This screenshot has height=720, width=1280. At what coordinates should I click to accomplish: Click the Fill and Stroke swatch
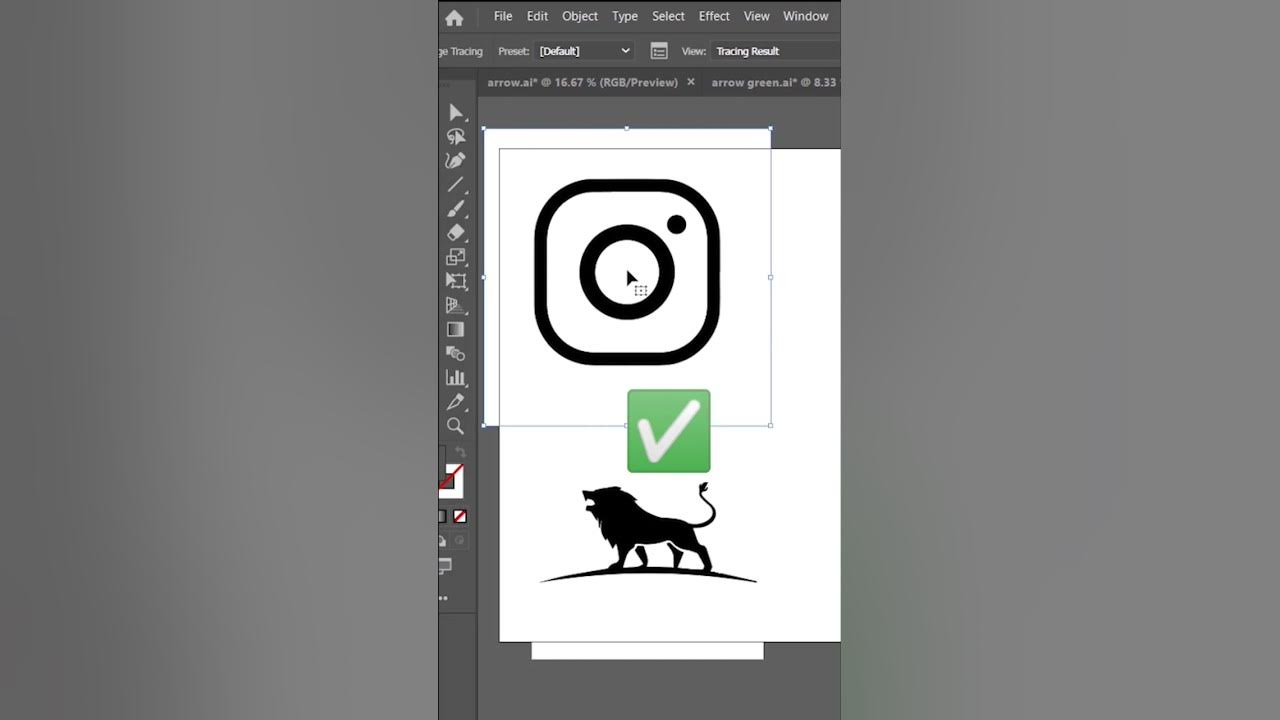pos(451,480)
